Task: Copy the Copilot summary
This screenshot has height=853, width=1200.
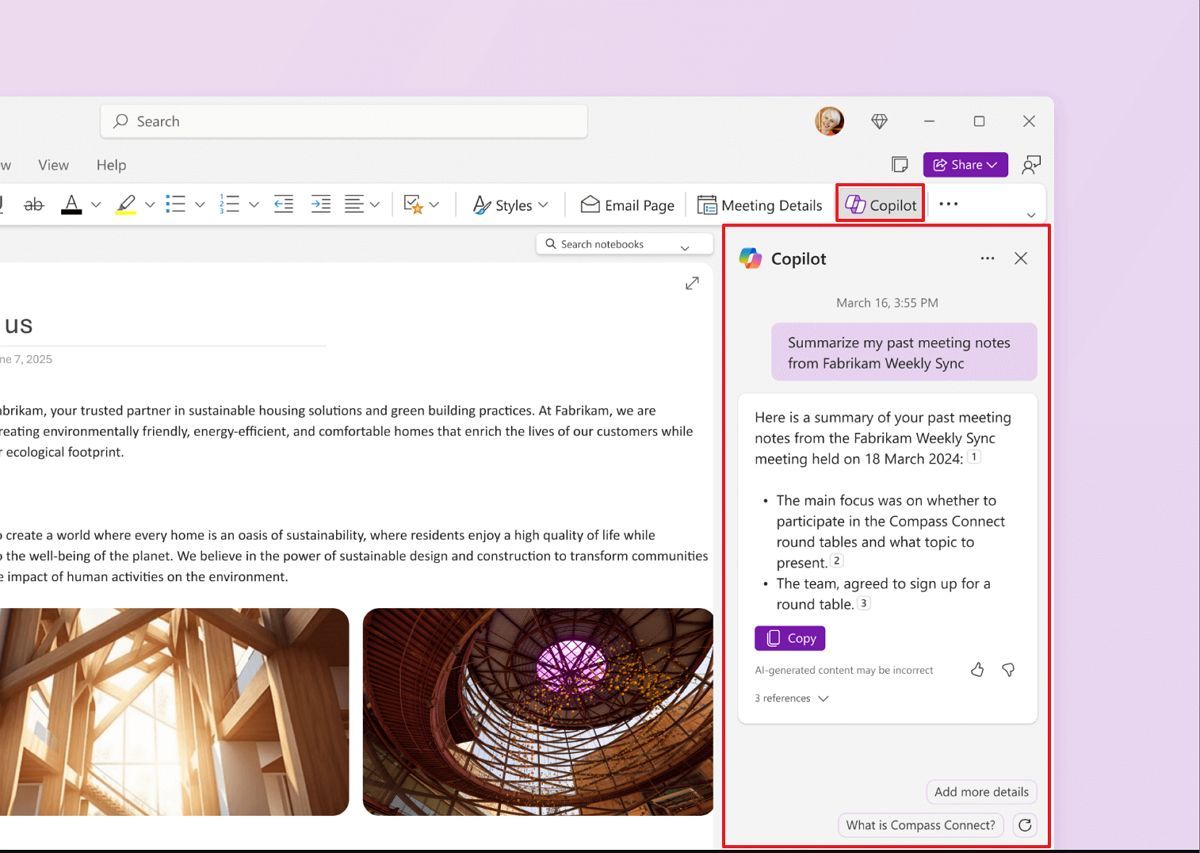Action: pyautogui.click(x=789, y=637)
